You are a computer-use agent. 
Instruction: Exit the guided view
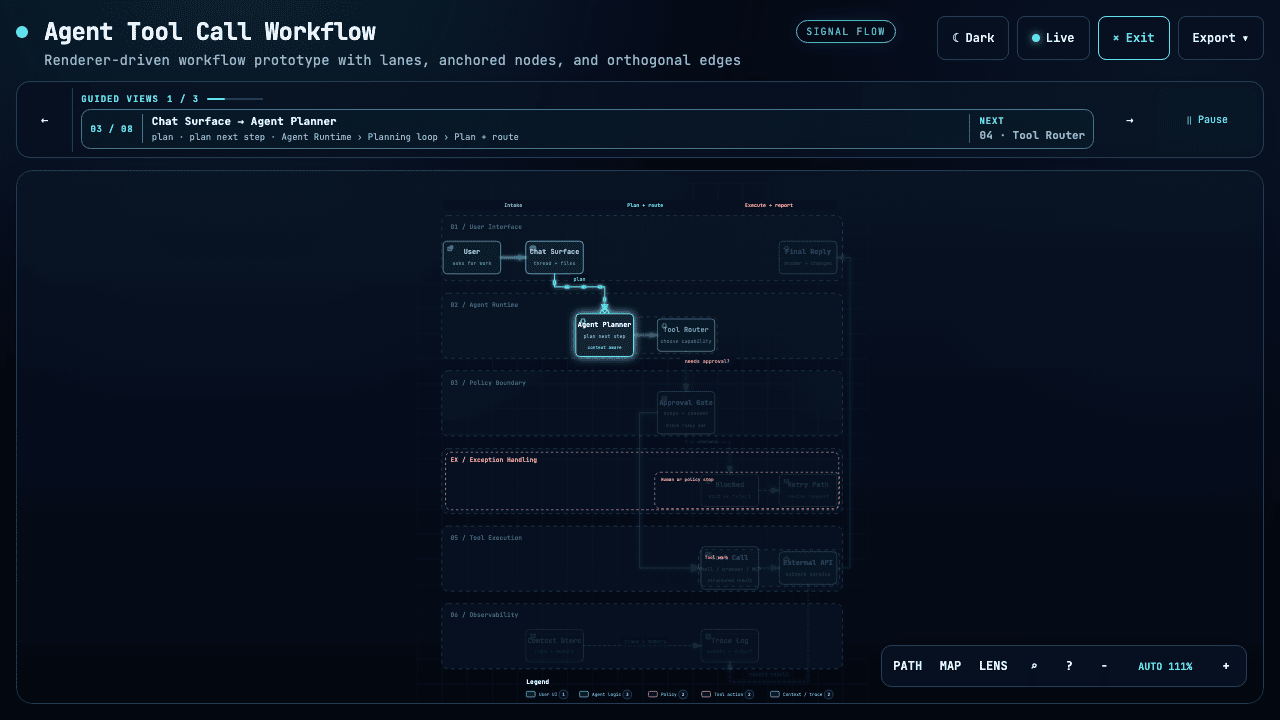pyautogui.click(x=1133, y=38)
